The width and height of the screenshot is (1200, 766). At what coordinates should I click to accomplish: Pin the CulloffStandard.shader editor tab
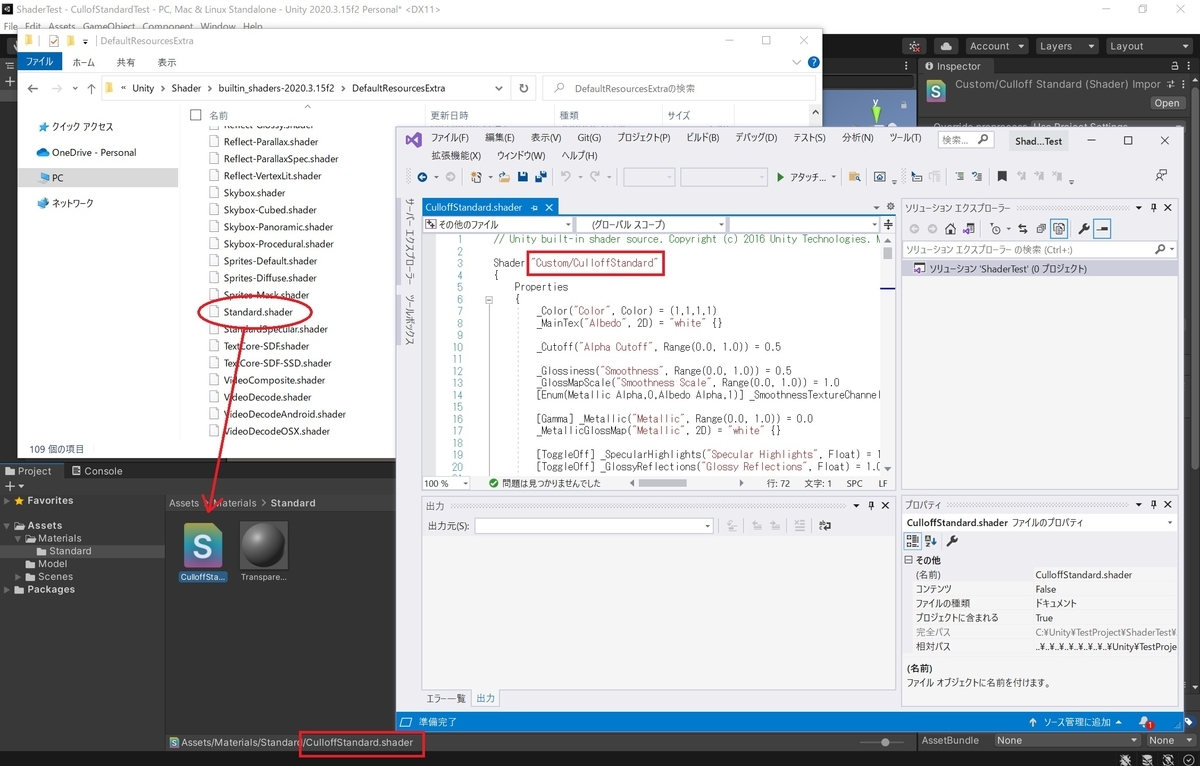click(534, 207)
